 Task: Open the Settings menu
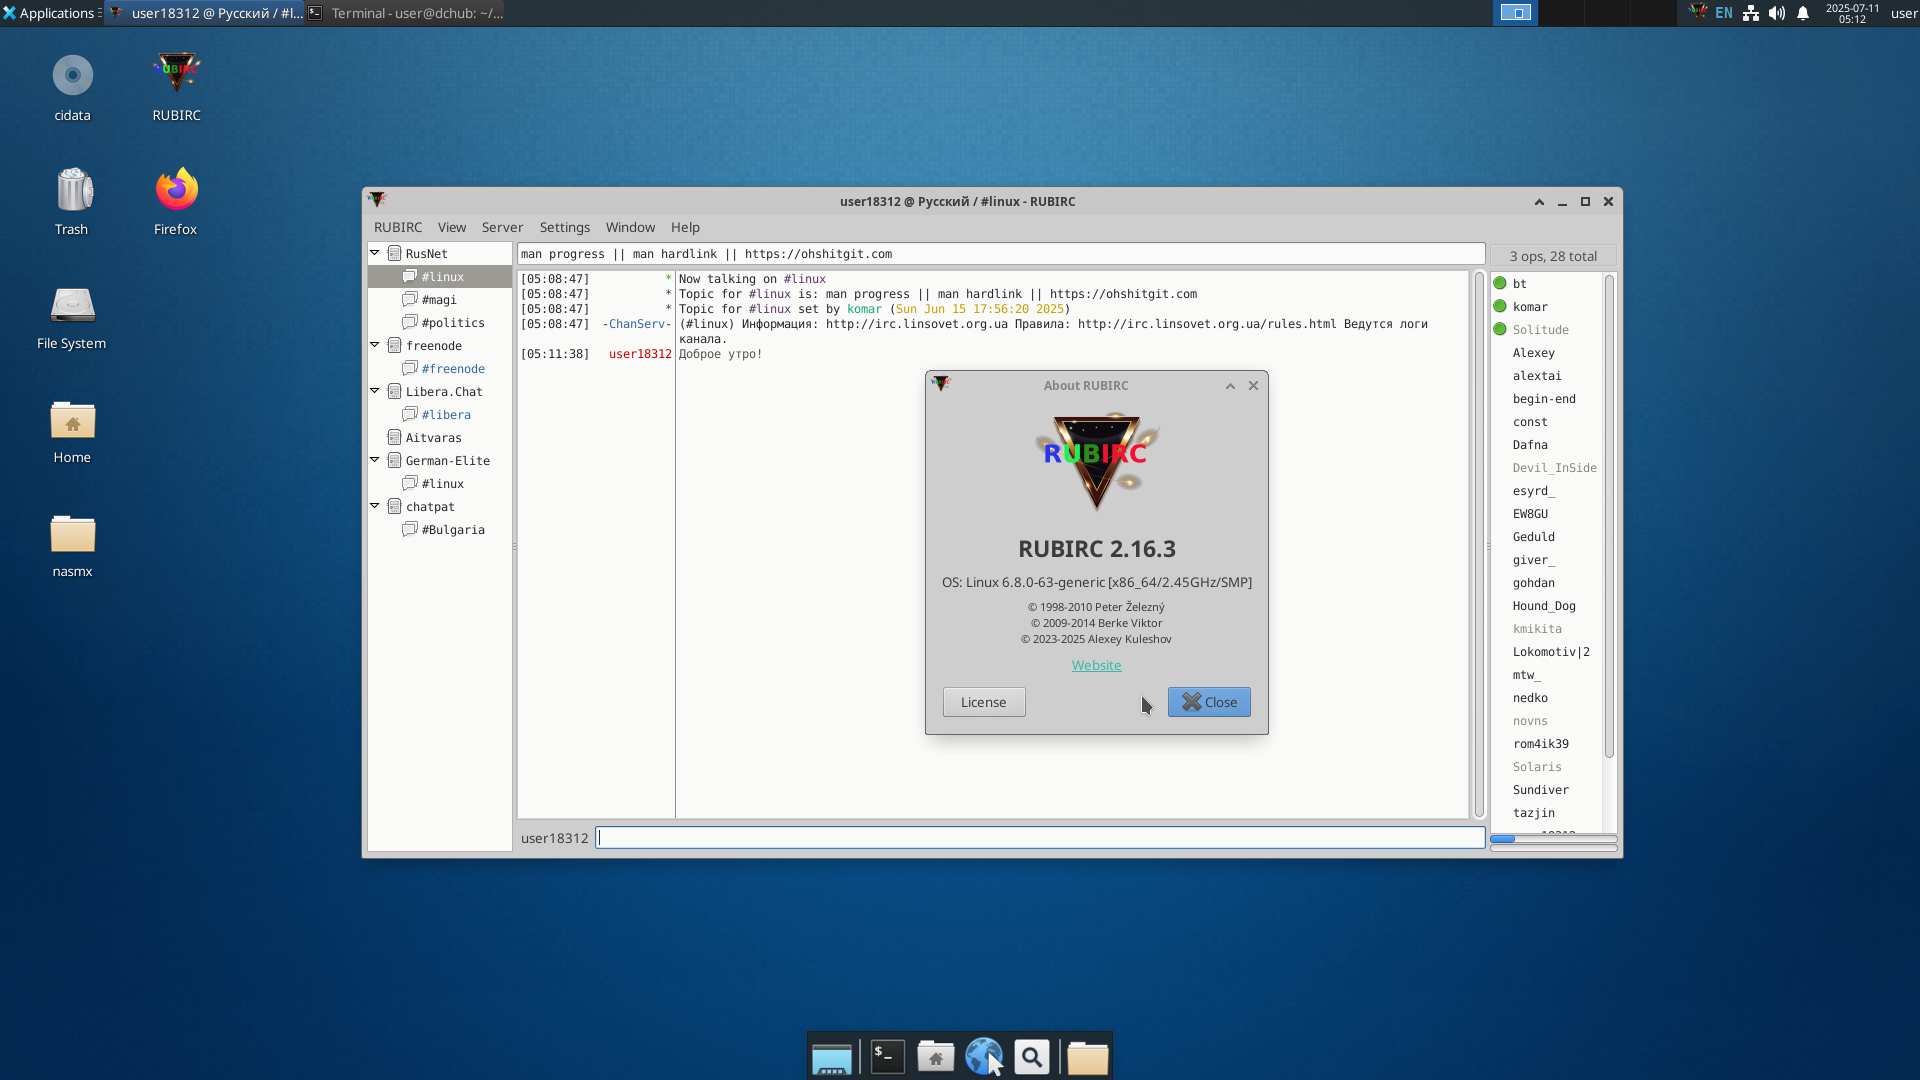click(565, 227)
